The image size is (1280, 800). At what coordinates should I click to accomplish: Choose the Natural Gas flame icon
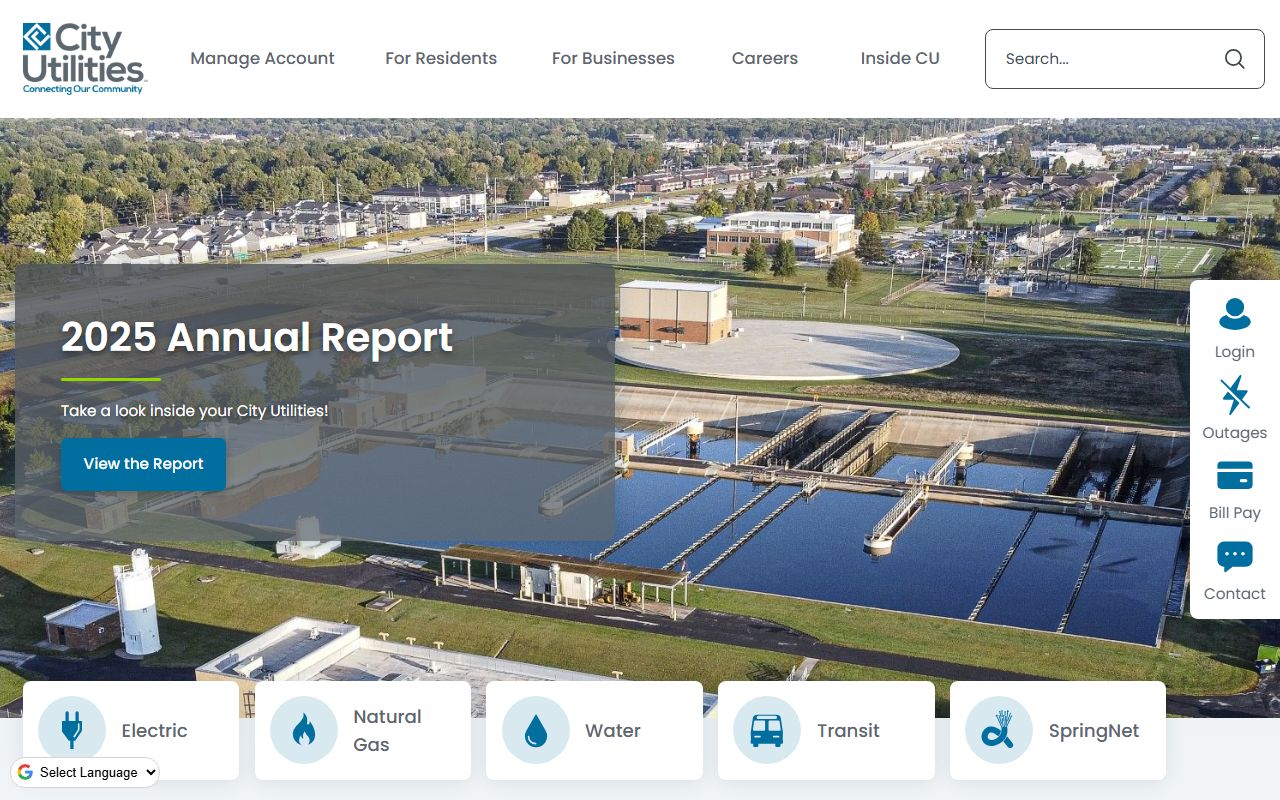[x=303, y=730]
